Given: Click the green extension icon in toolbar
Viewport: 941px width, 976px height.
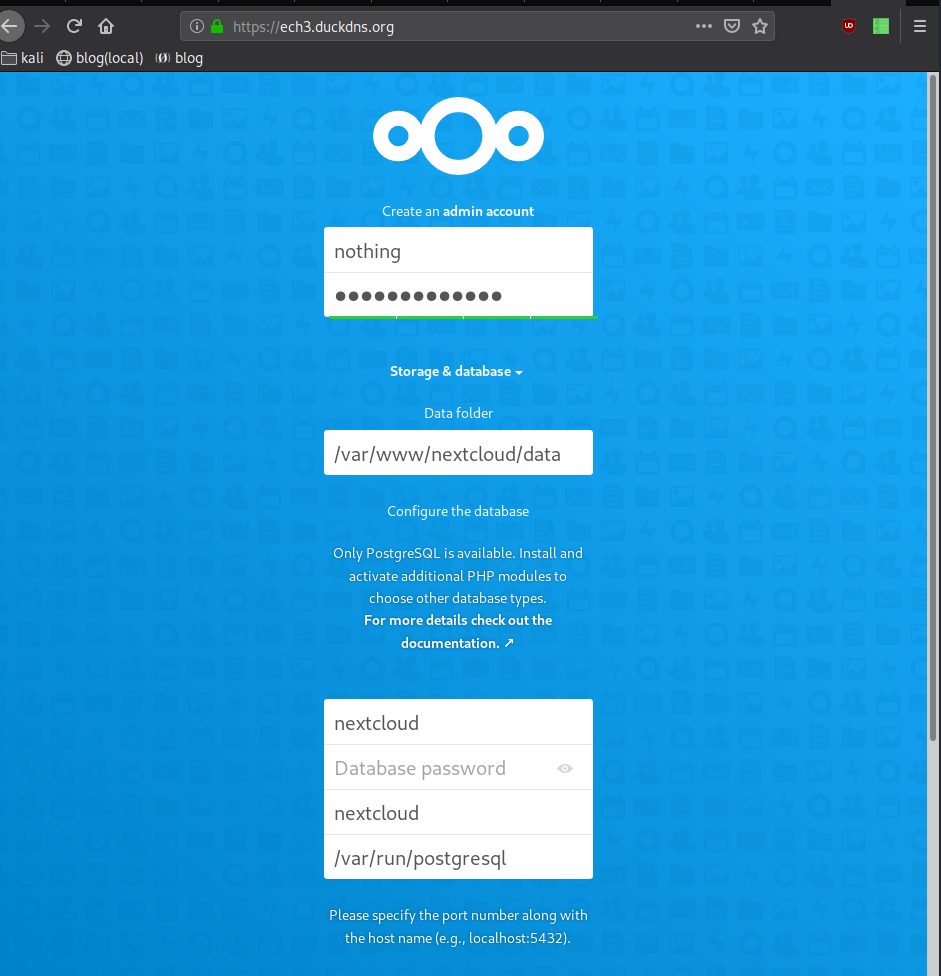Looking at the screenshot, I should tap(881, 26).
